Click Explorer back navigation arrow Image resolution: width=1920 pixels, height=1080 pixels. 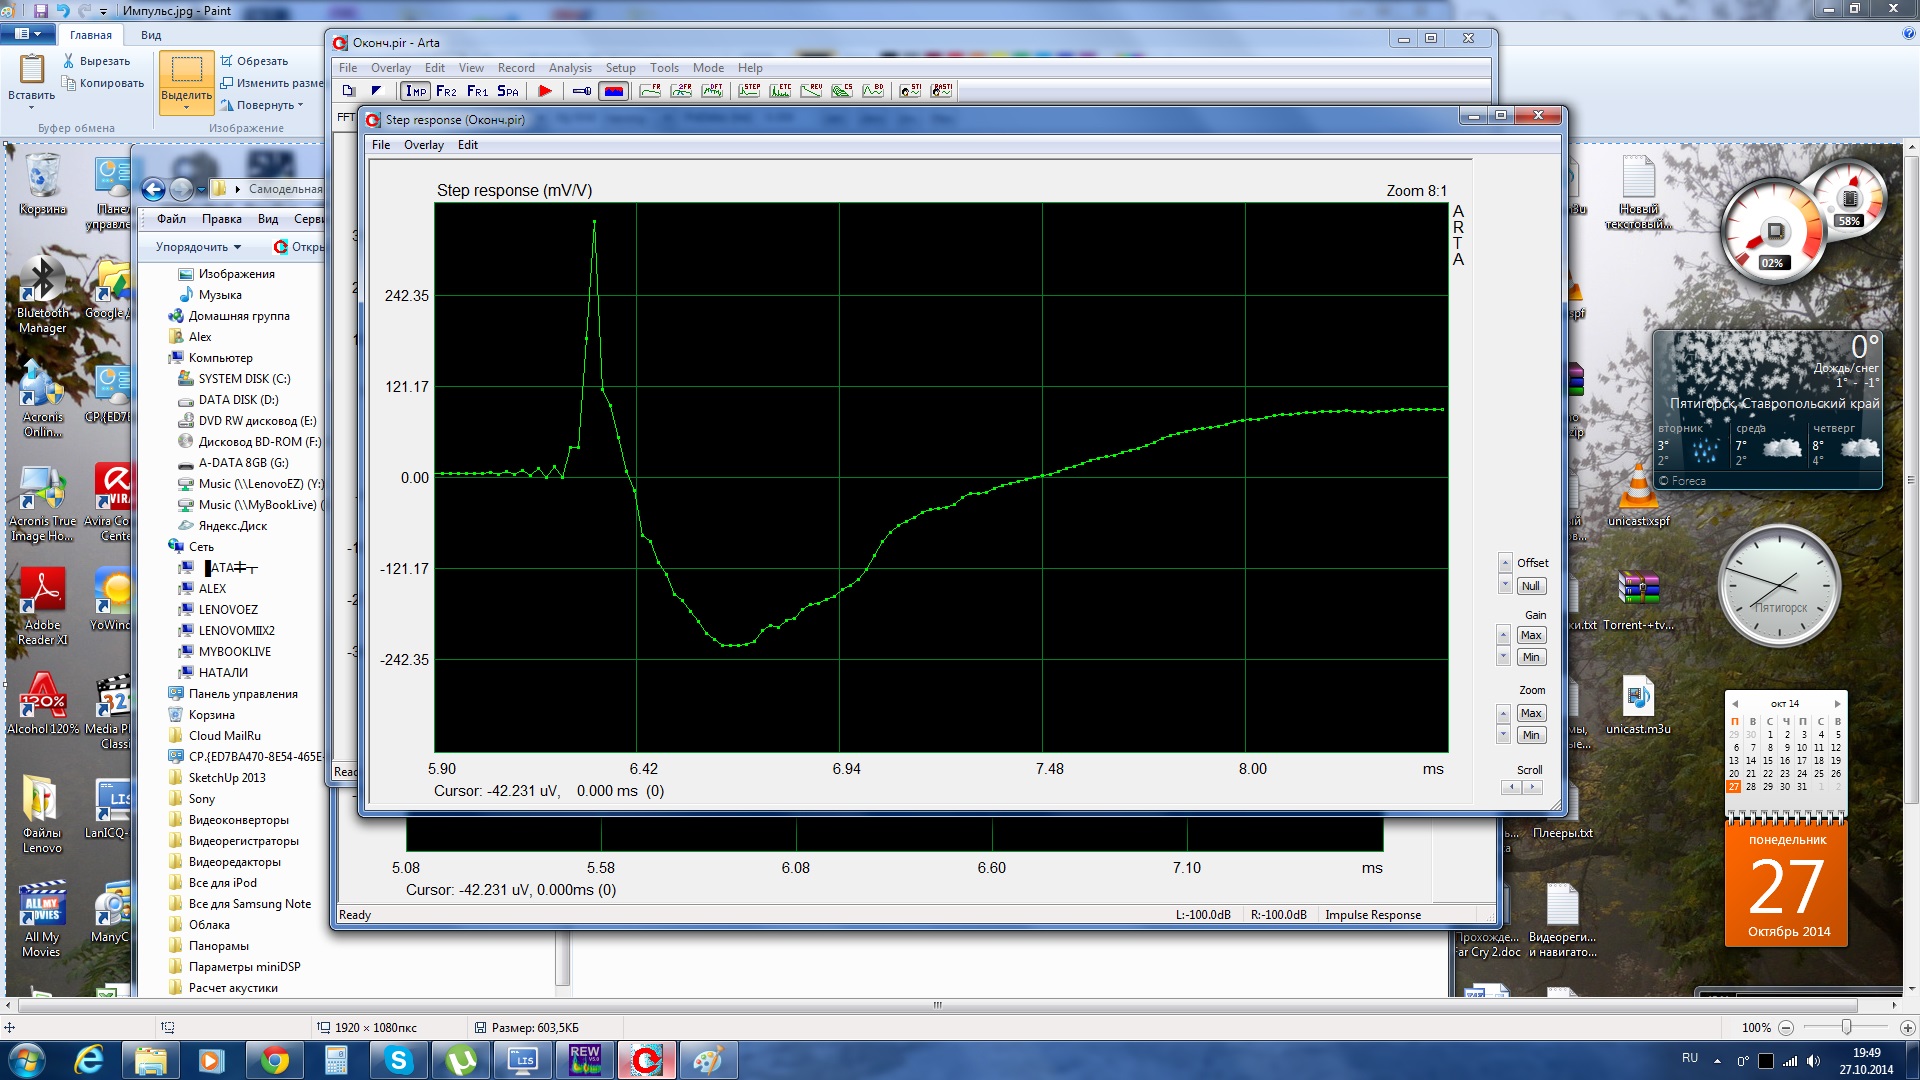[153, 189]
